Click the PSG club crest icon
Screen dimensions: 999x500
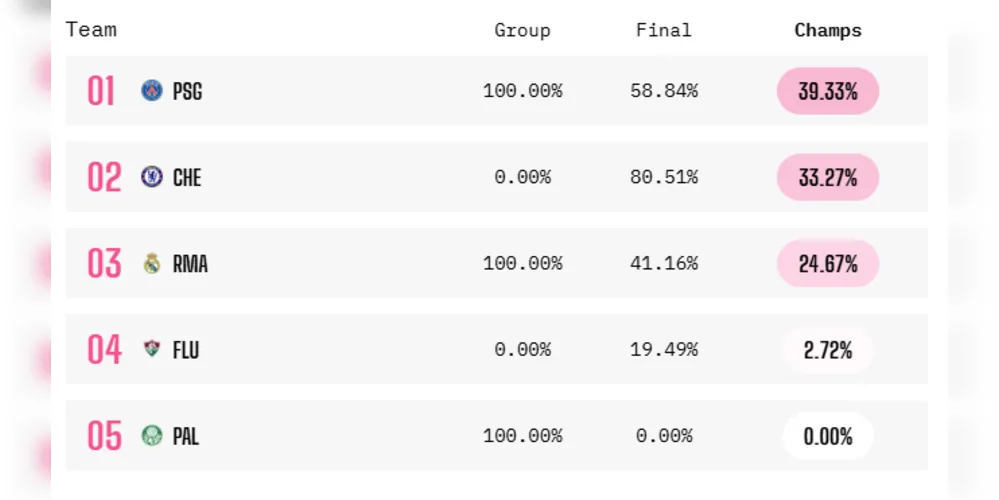[152, 90]
